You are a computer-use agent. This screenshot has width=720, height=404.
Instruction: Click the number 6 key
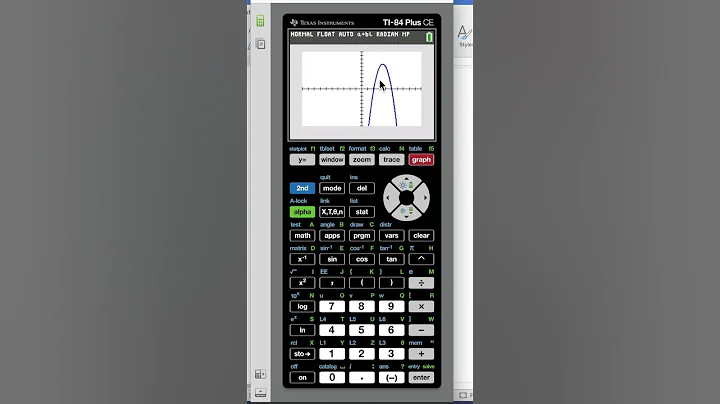pyautogui.click(x=392, y=330)
